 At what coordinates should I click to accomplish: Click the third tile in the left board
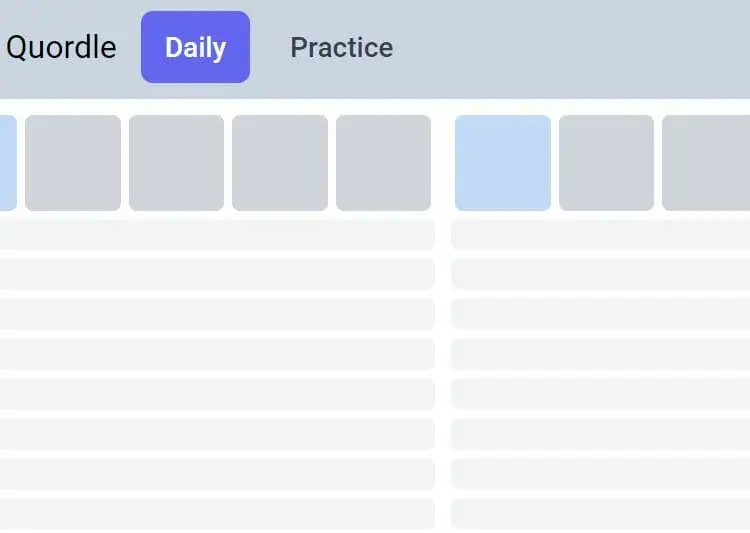coord(176,163)
